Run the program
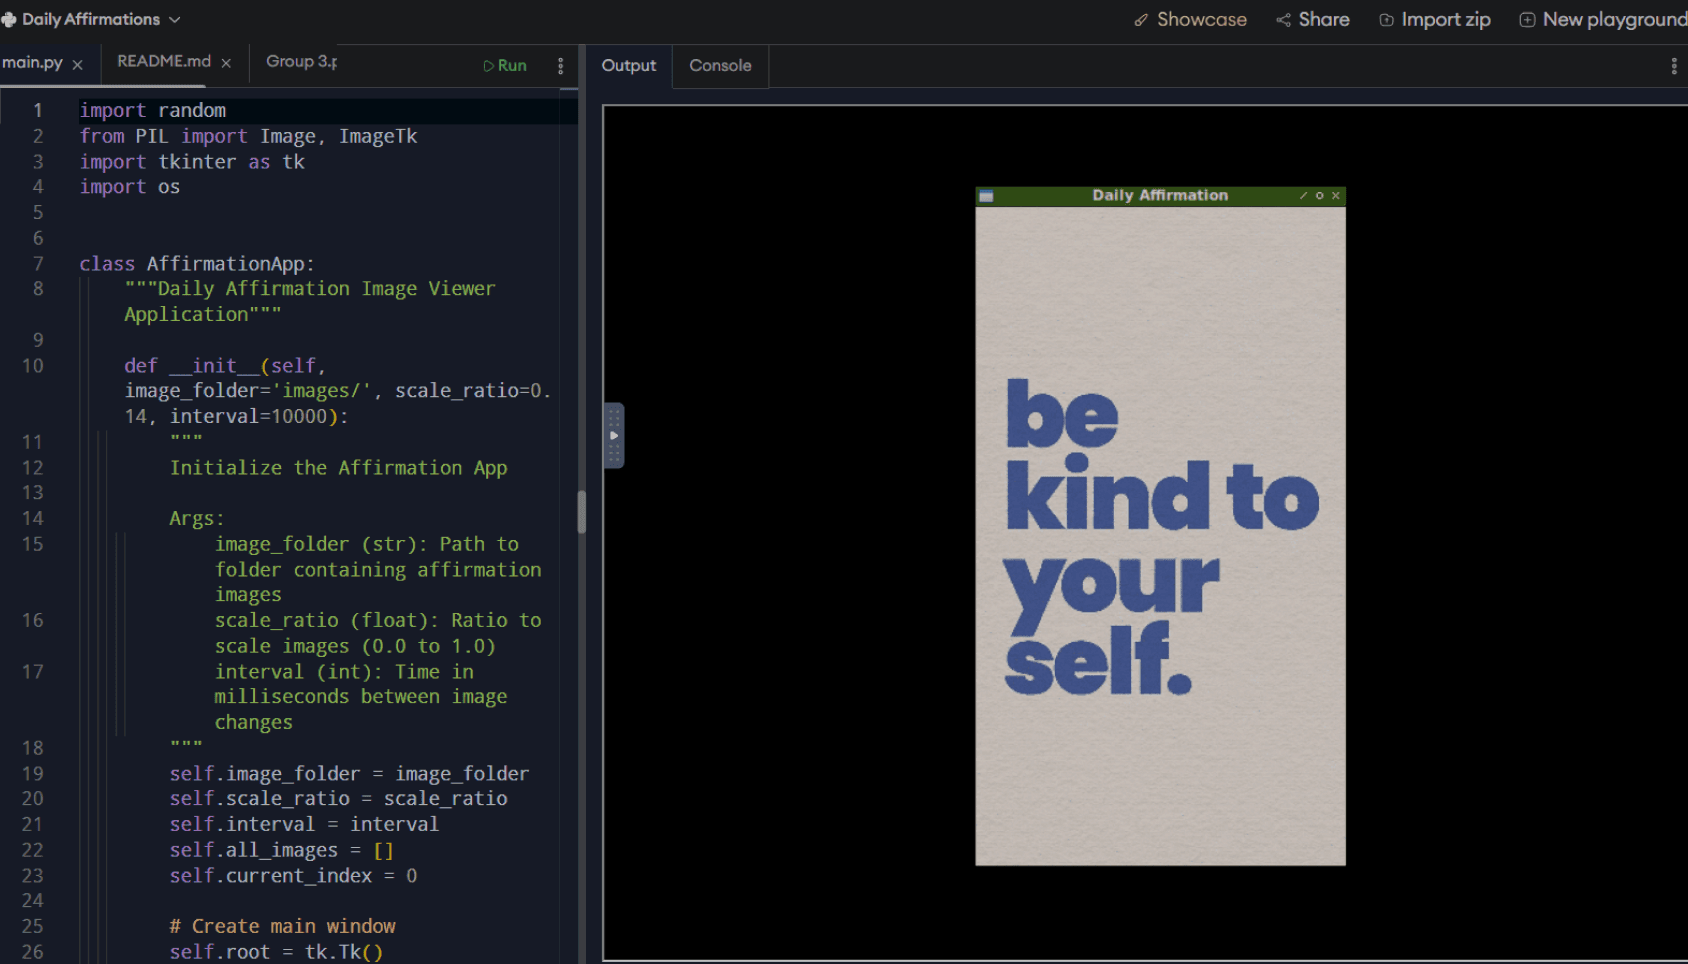Screen dimensions: 1688x964 pos(505,65)
